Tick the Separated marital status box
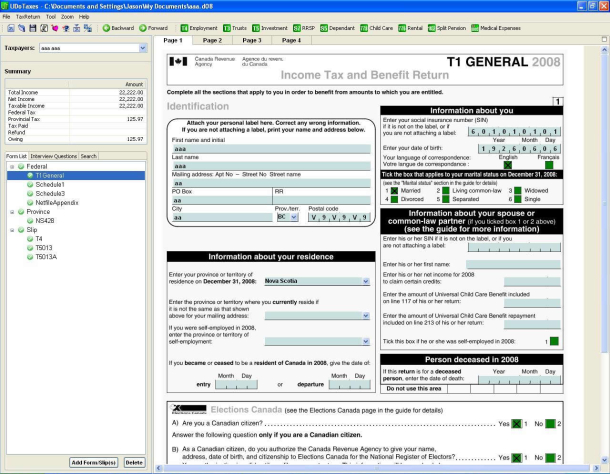Image resolution: width=610 pixels, height=474 pixels. pos(446,199)
